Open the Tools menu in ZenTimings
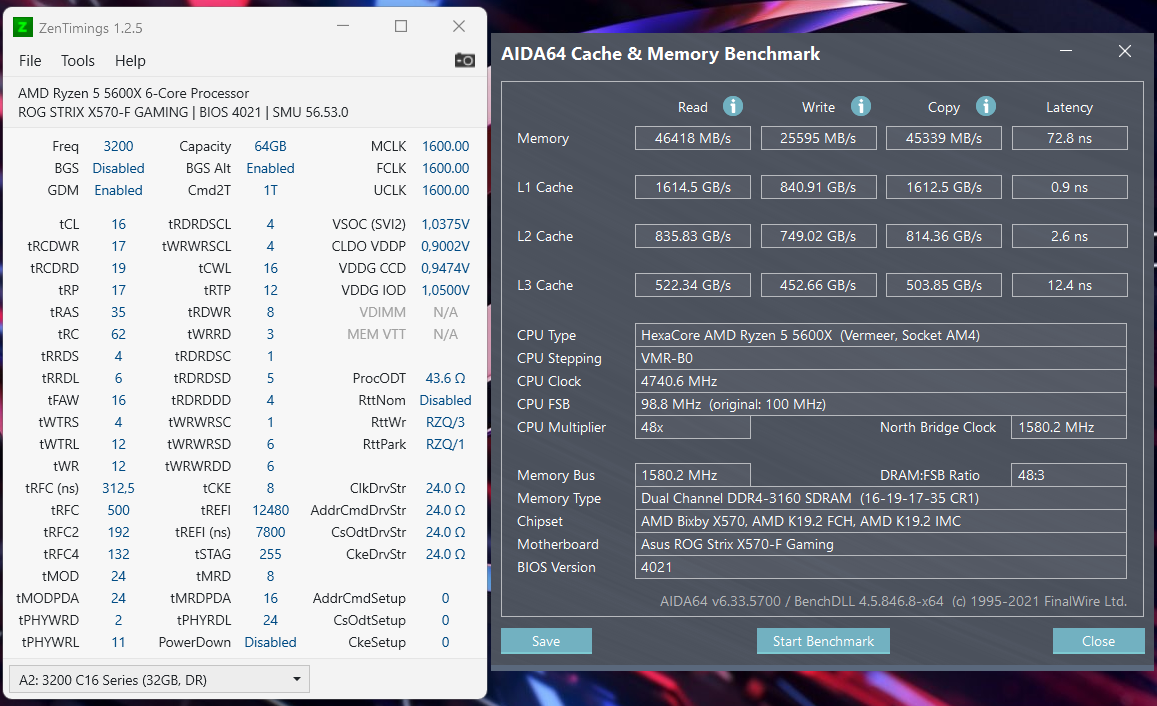The width and height of the screenshot is (1157, 706). coord(77,60)
